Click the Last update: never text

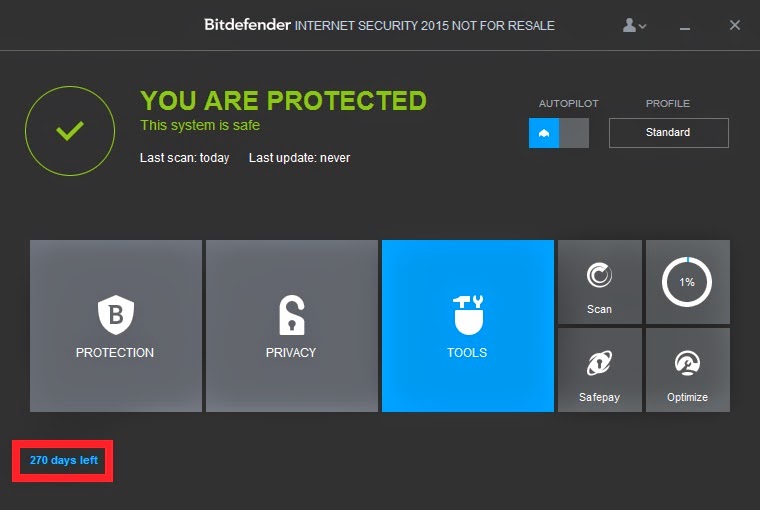coord(299,158)
